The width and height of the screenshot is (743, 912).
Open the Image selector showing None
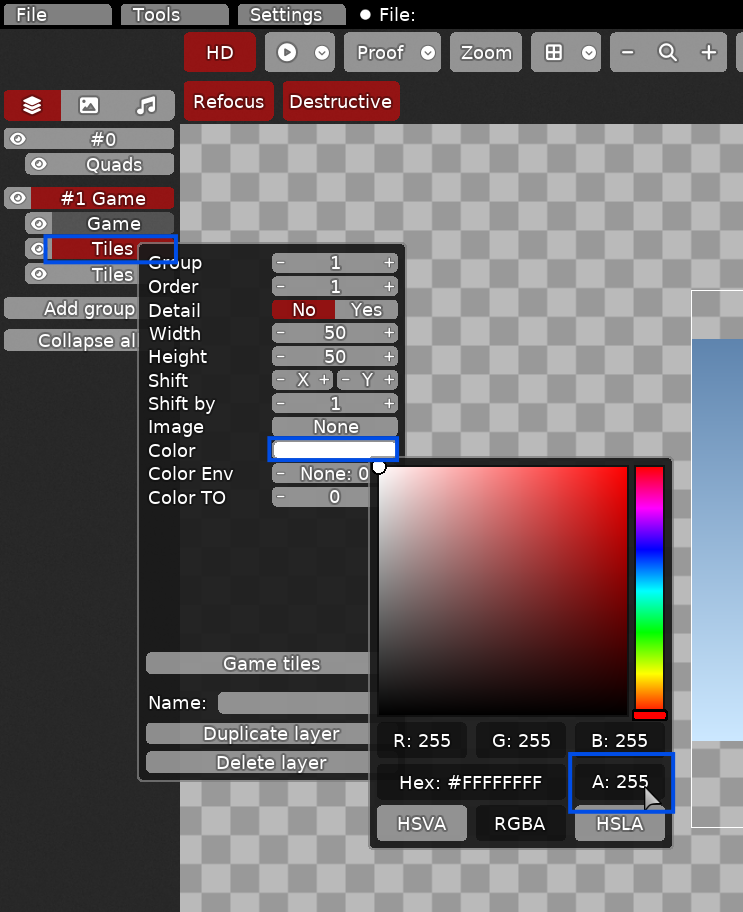click(x=335, y=426)
